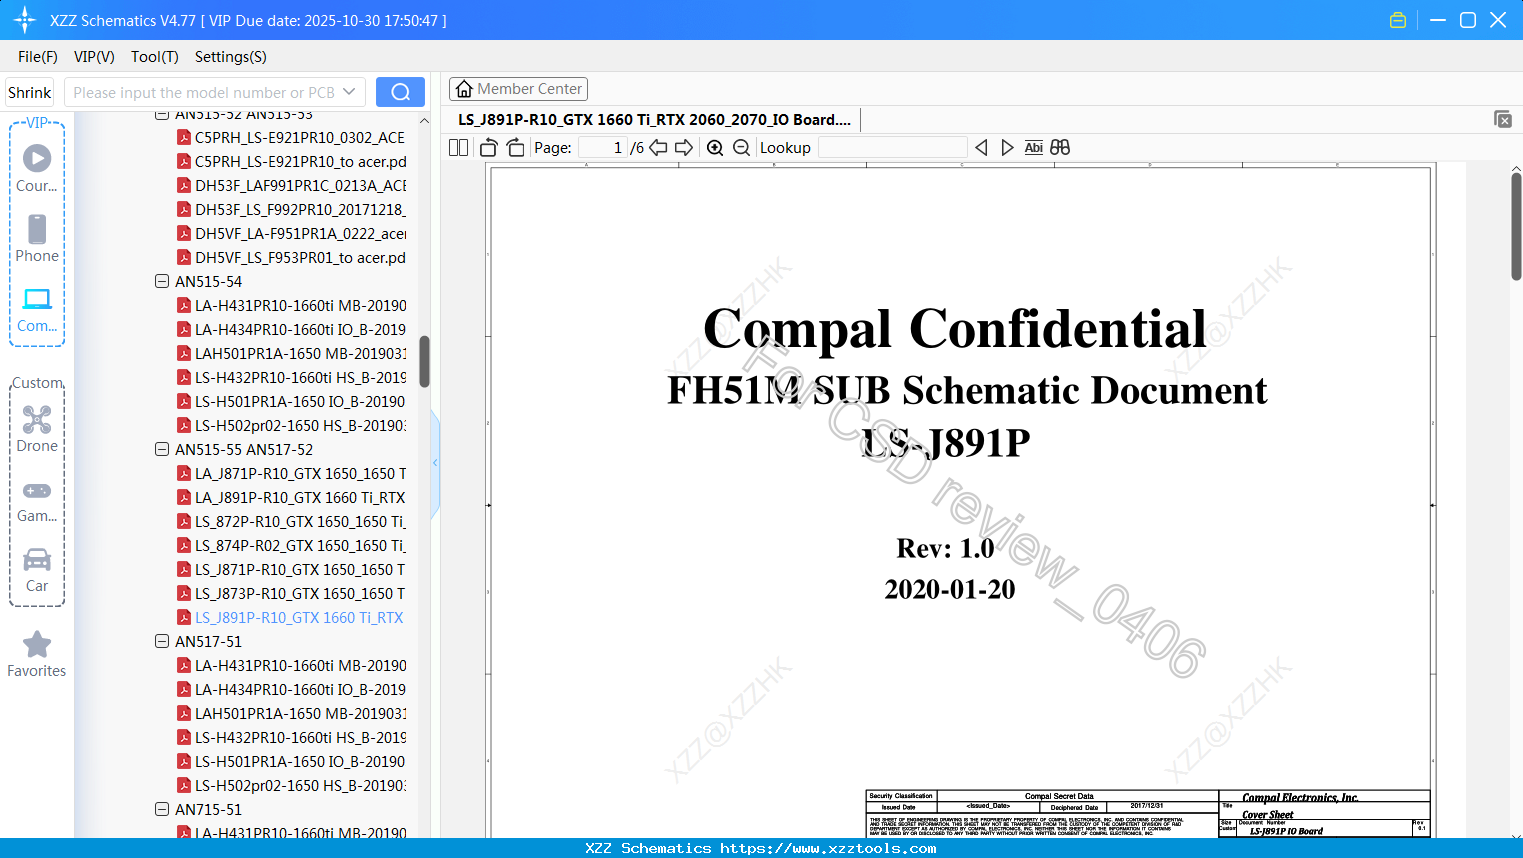1523x858 pixels.
Task: Open LA-H431PR10-1660ti MB under AN515-54
Action: click(x=300, y=305)
